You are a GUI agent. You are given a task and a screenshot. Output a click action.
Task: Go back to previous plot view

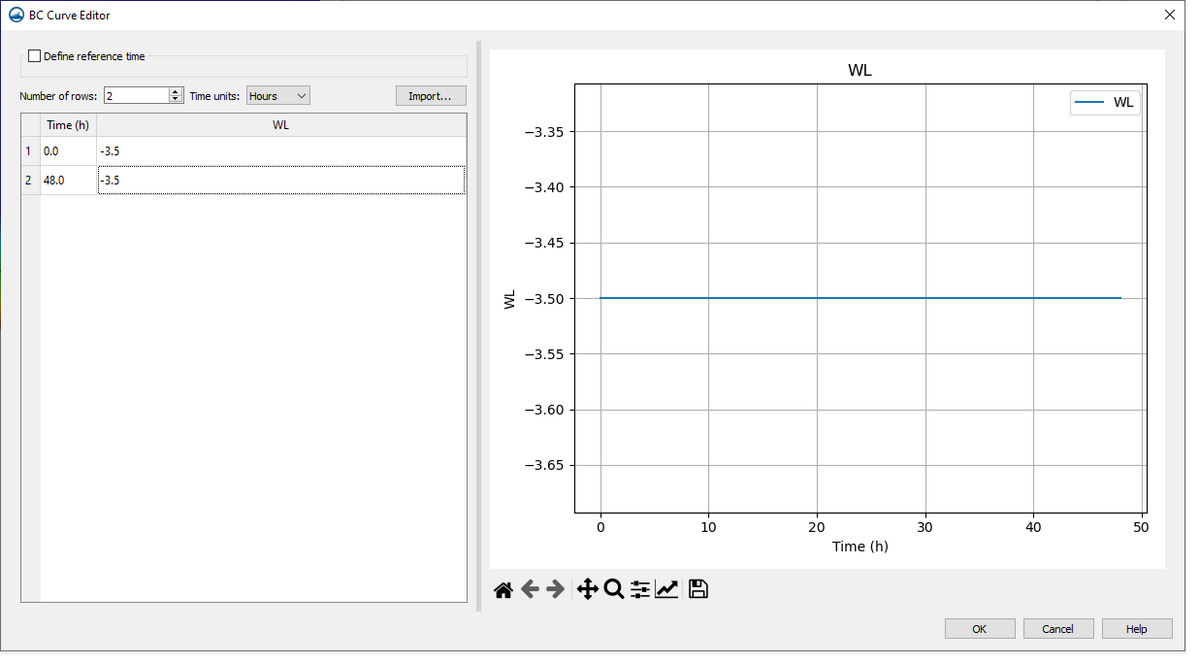coord(530,589)
